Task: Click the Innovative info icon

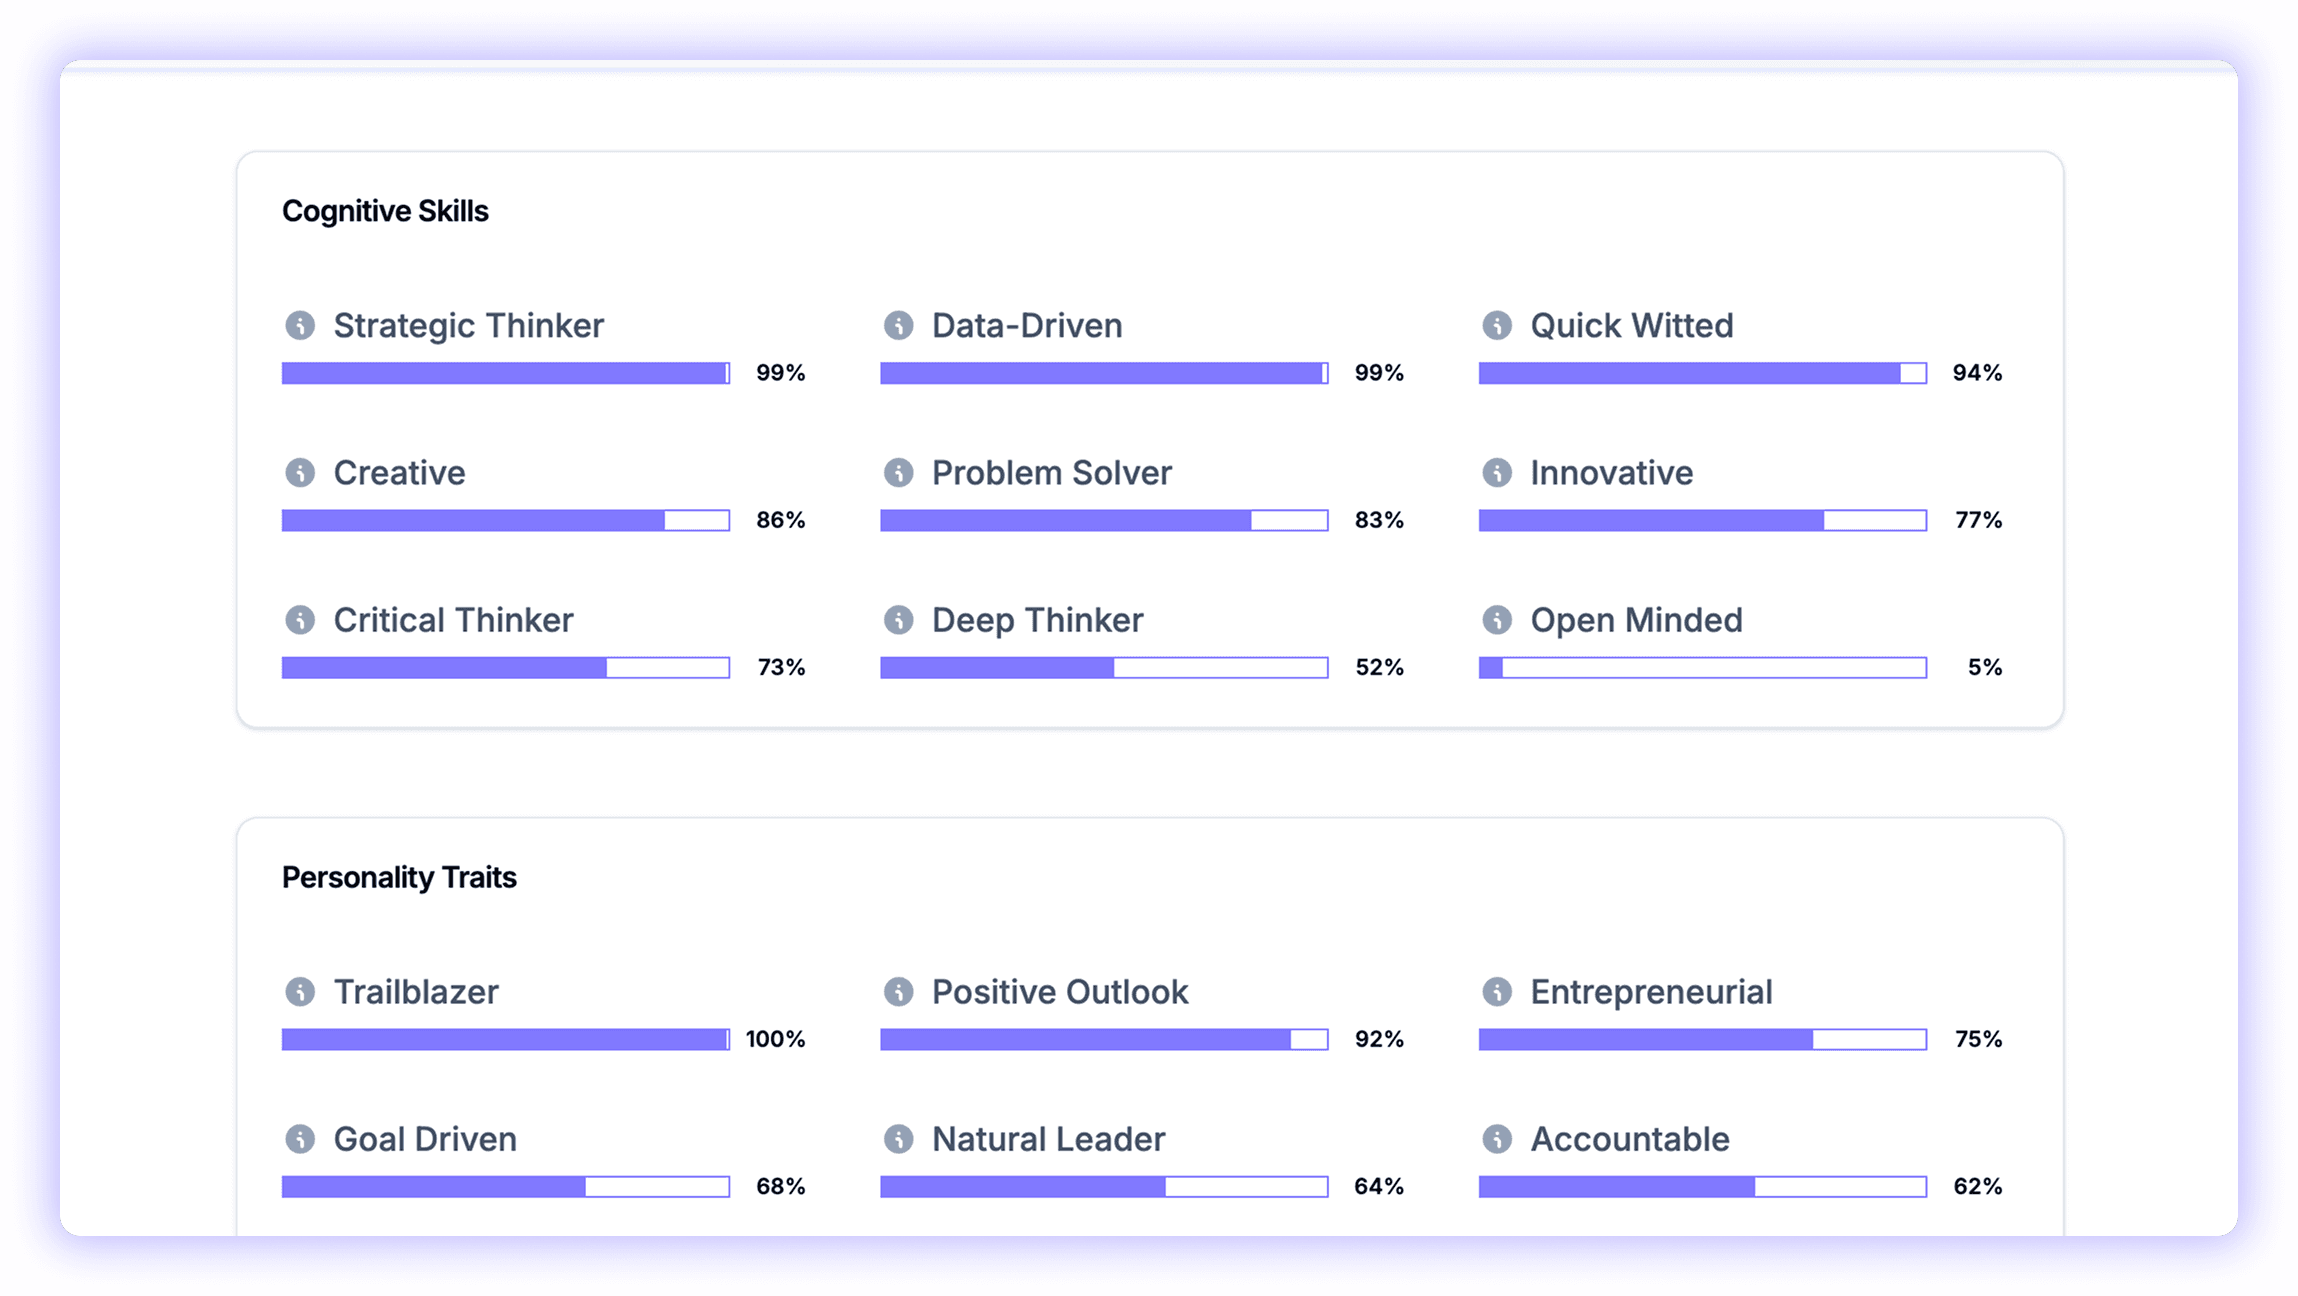Action: [x=1496, y=472]
